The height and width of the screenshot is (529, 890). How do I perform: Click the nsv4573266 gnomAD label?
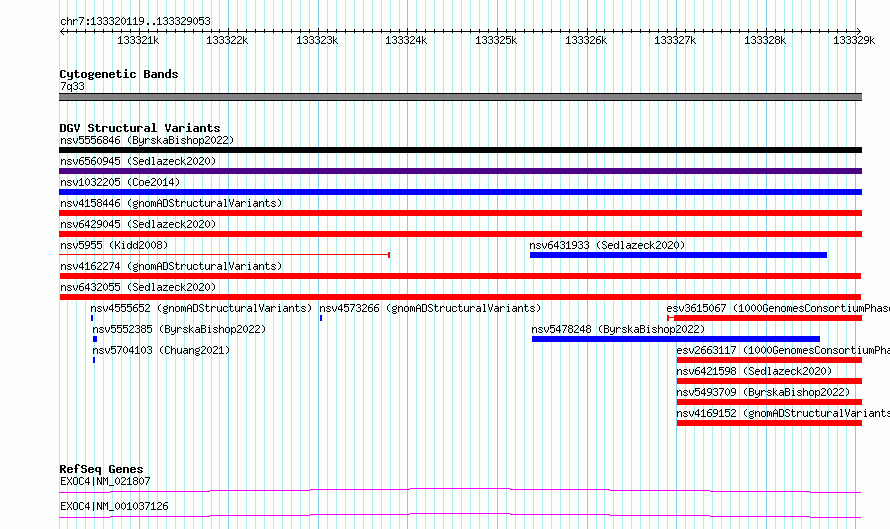(x=430, y=308)
